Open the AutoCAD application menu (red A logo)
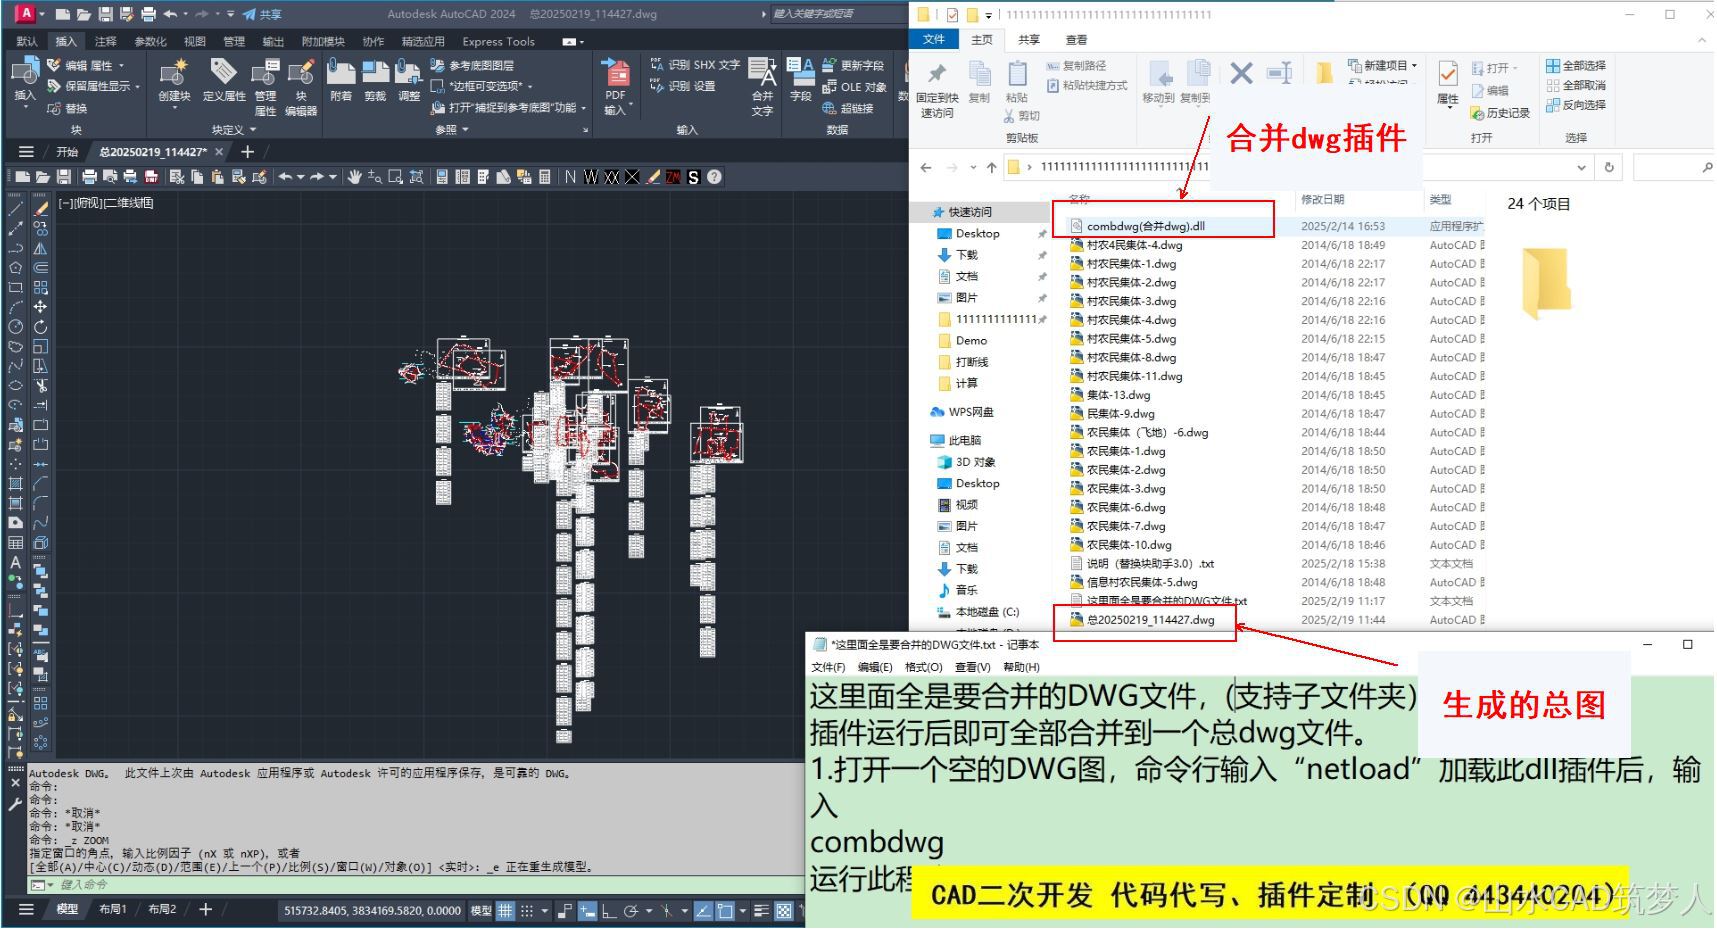 (x=25, y=13)
